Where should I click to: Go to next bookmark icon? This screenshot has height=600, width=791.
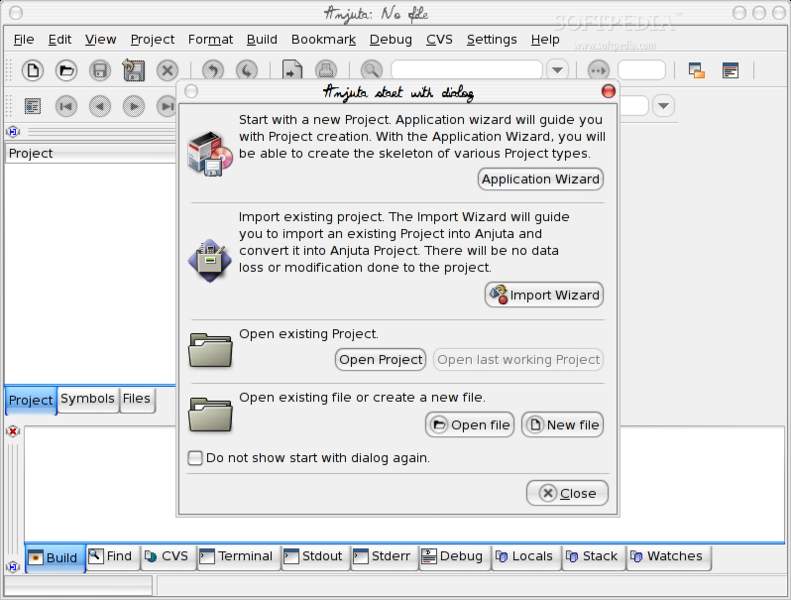134,106
